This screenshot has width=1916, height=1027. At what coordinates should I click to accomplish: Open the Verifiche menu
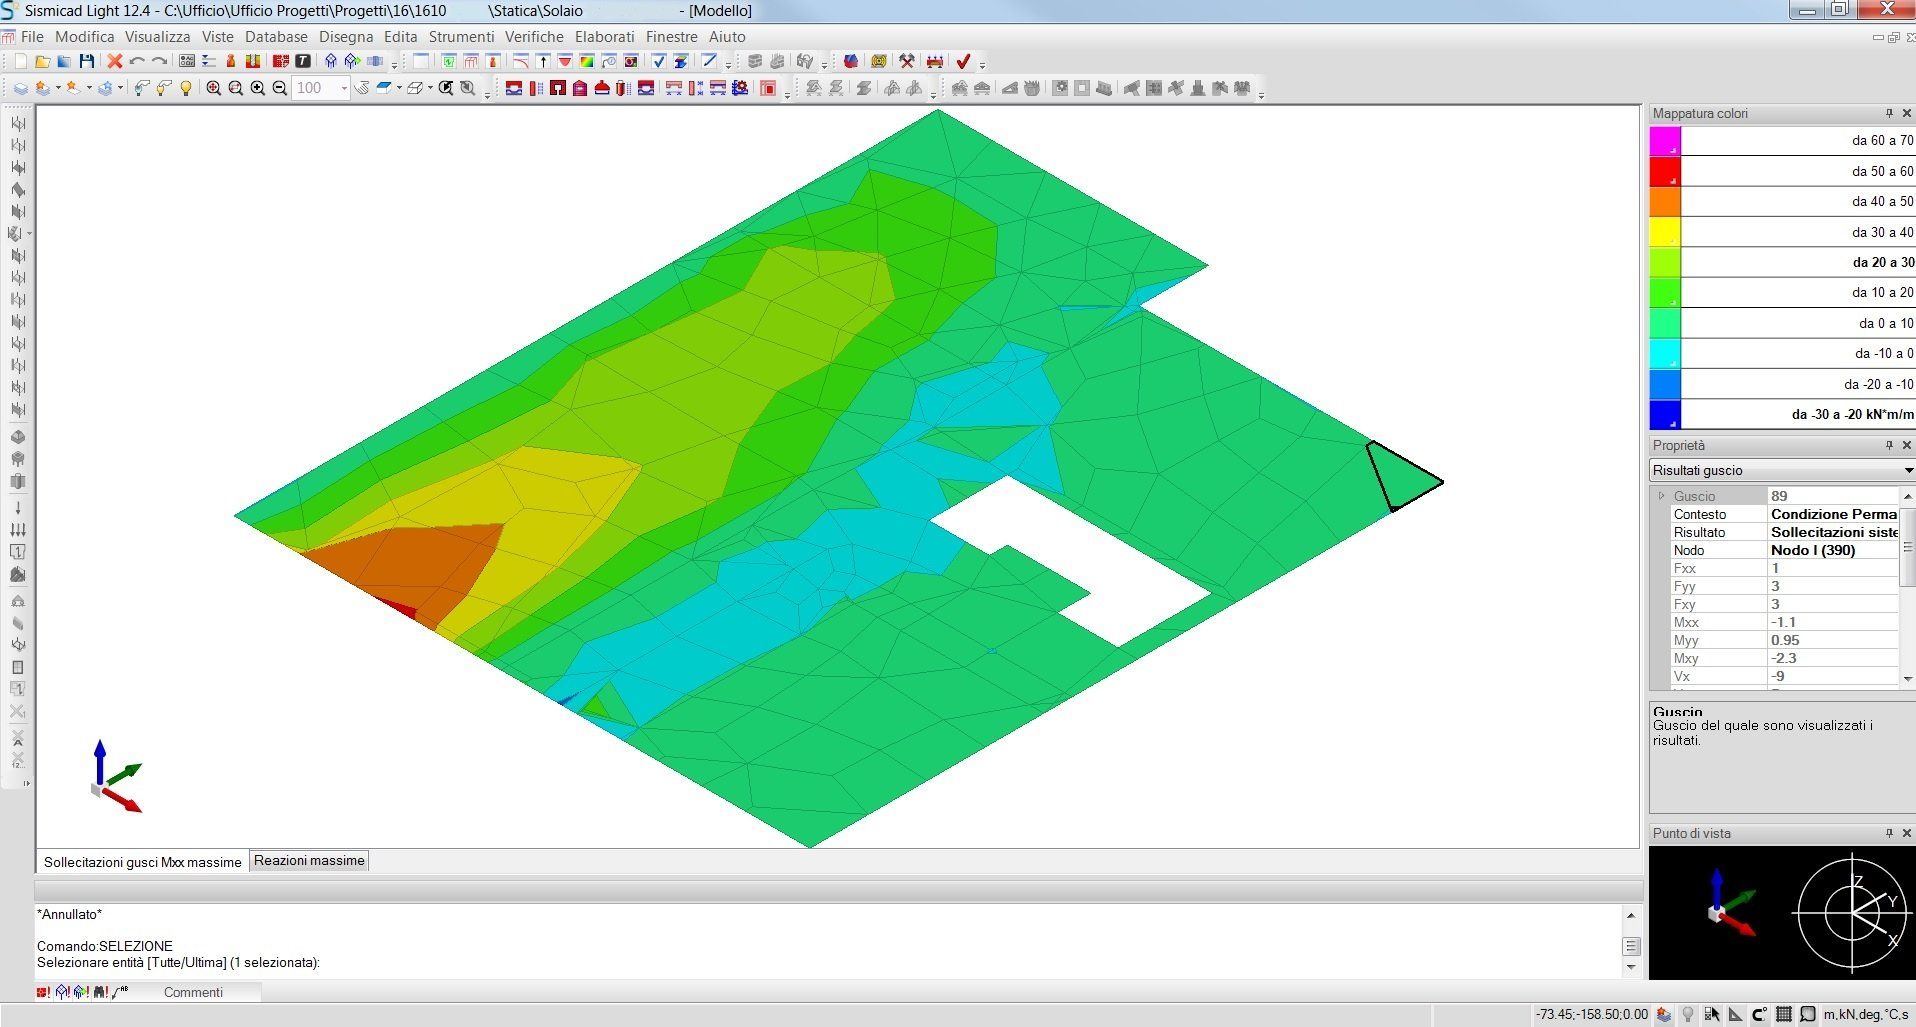coord(534,37)
